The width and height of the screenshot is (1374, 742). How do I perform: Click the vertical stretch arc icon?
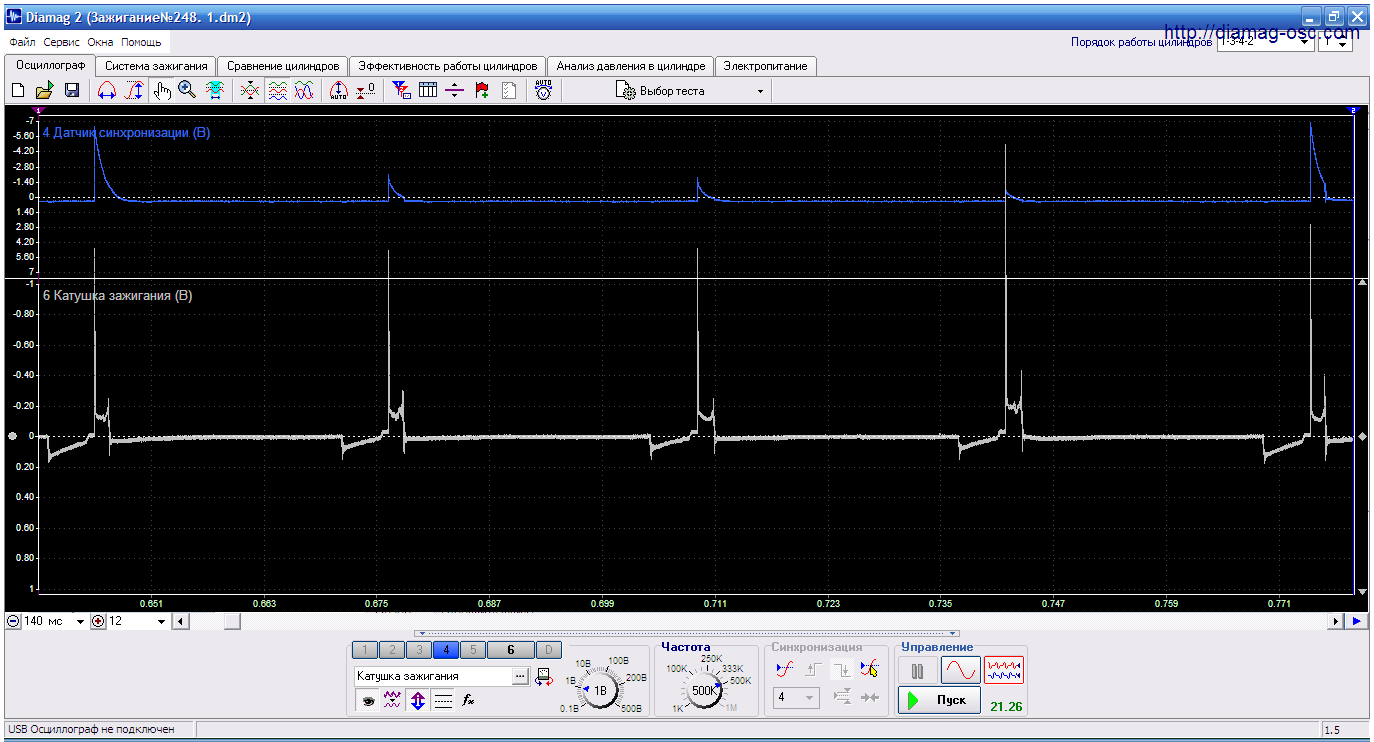[x=134, y=91]
